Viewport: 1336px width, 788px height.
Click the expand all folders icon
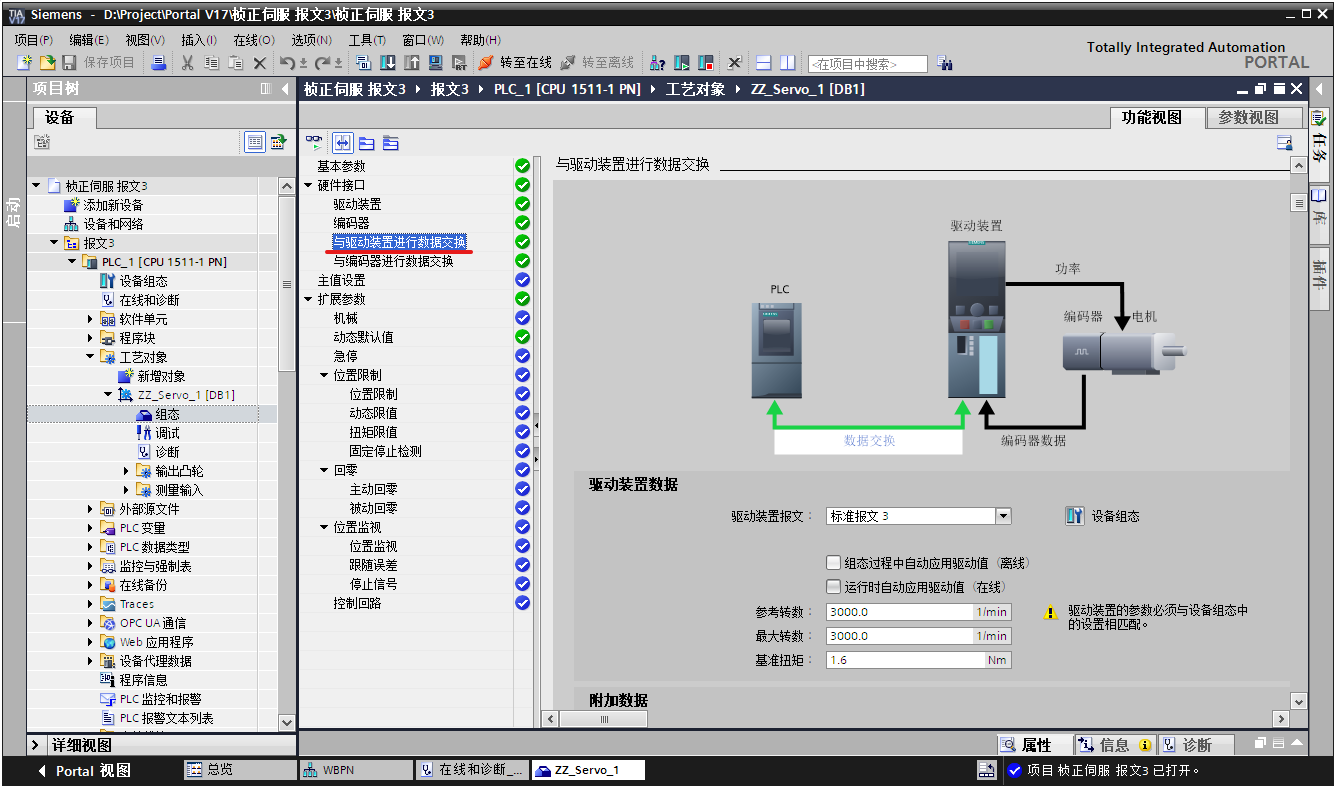tap(391, 143)
